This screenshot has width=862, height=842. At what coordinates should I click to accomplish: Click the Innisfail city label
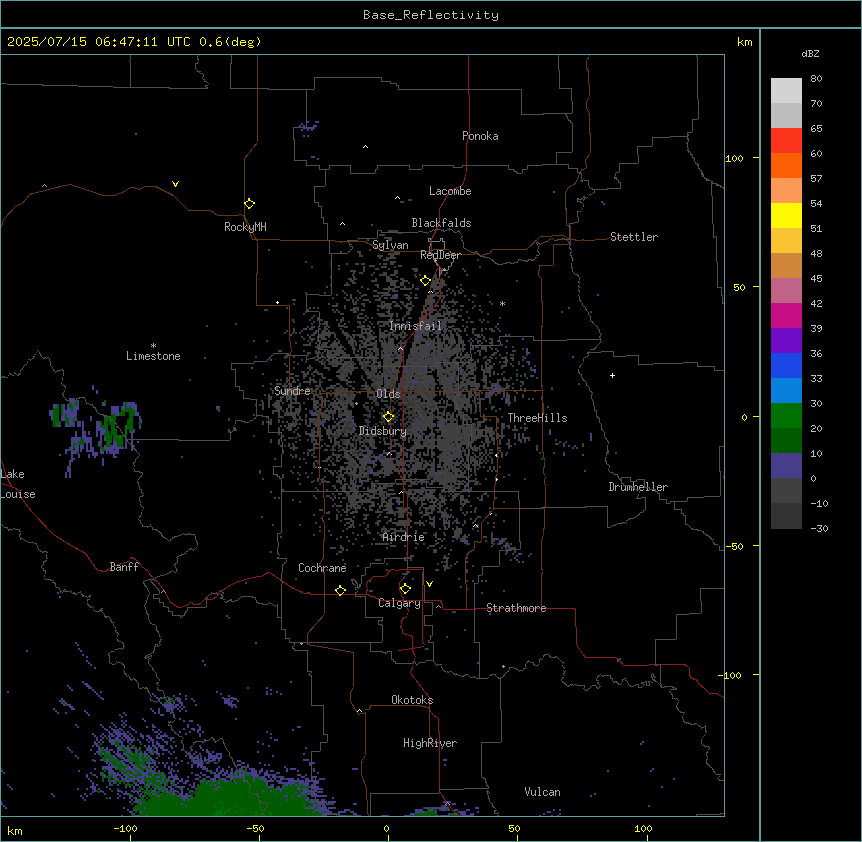[415, 326]
